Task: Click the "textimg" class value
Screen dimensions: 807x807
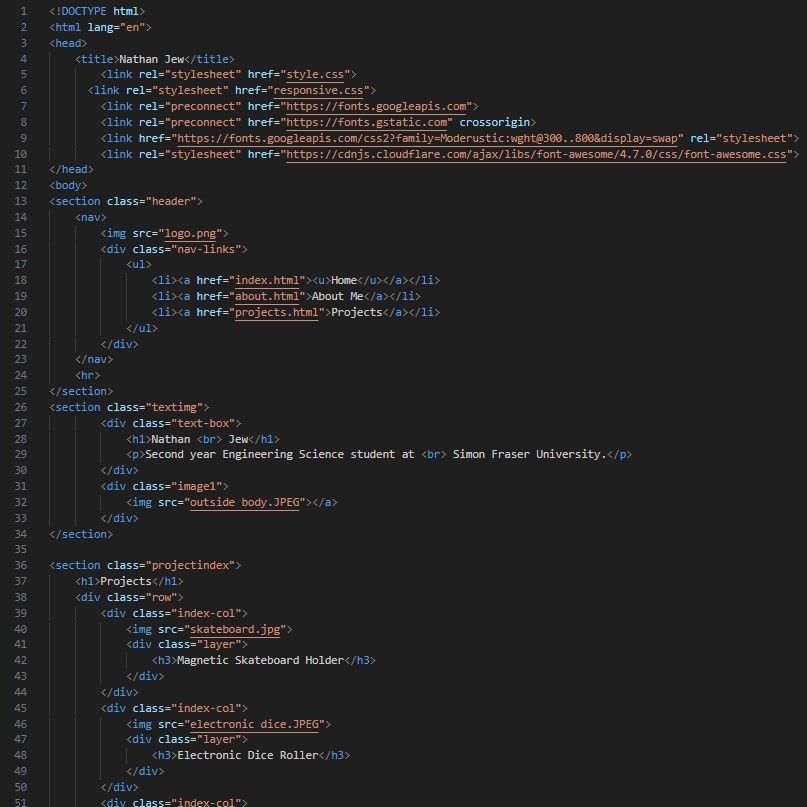Action: [174, 407]
